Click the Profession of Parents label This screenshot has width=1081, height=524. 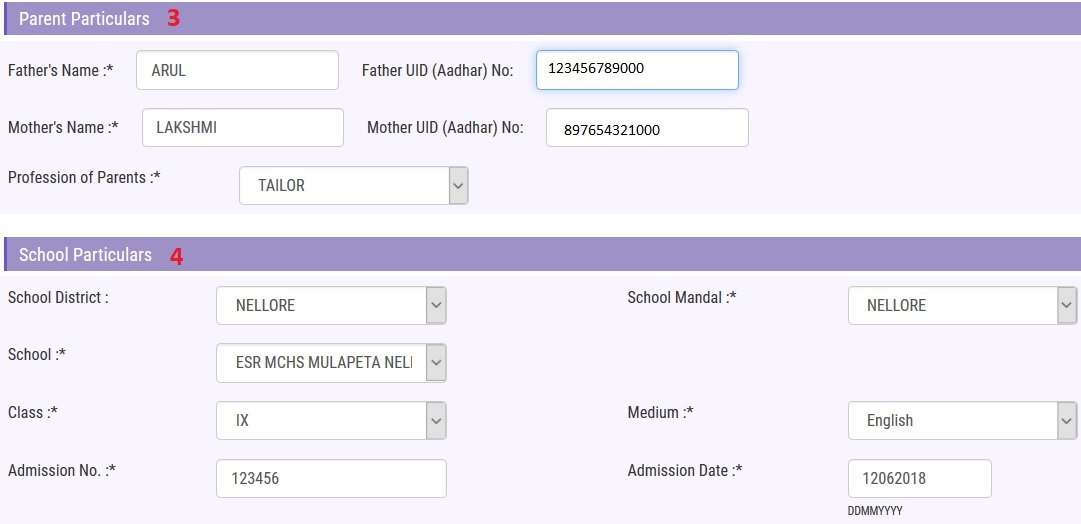(x=84, y=177)
